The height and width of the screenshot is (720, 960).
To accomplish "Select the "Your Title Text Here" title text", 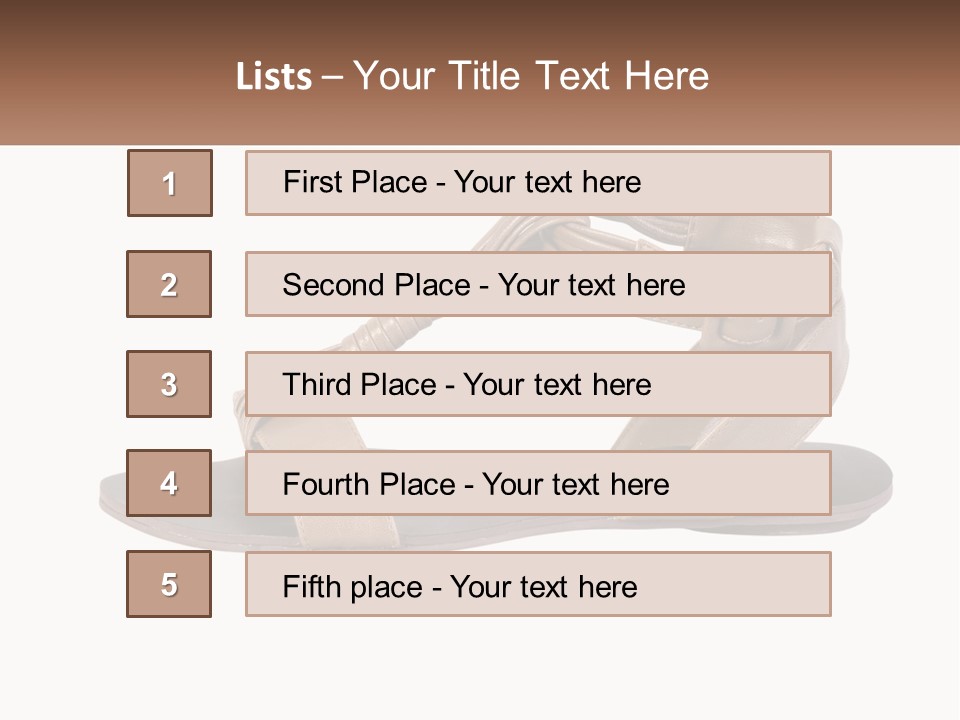I will click(x=531, y=76).
